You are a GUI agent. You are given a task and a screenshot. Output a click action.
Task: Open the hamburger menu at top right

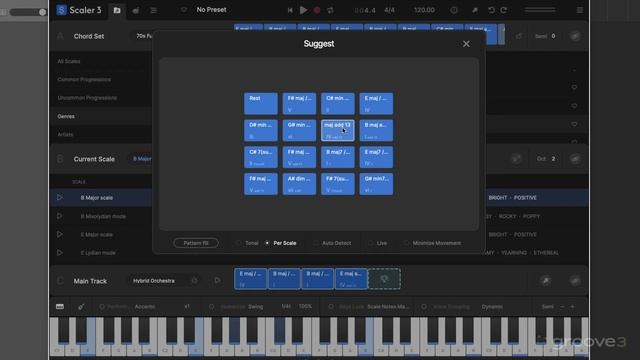coord(580,10)
